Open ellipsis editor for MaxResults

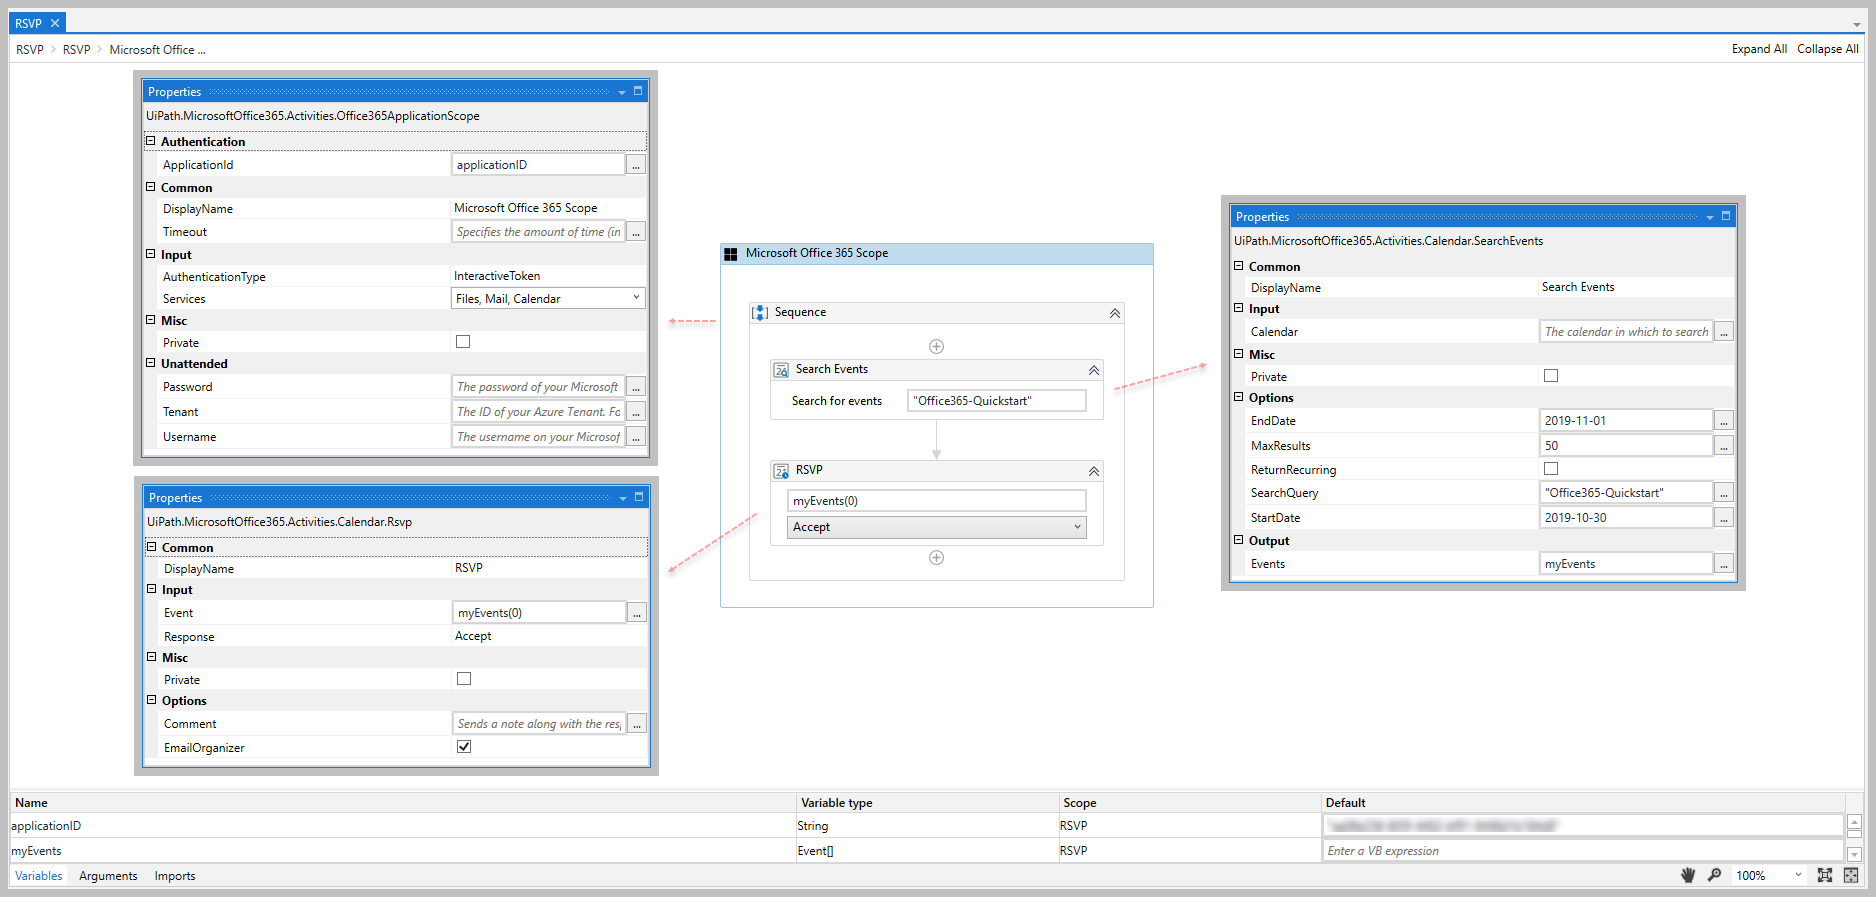click(1724, 446)
